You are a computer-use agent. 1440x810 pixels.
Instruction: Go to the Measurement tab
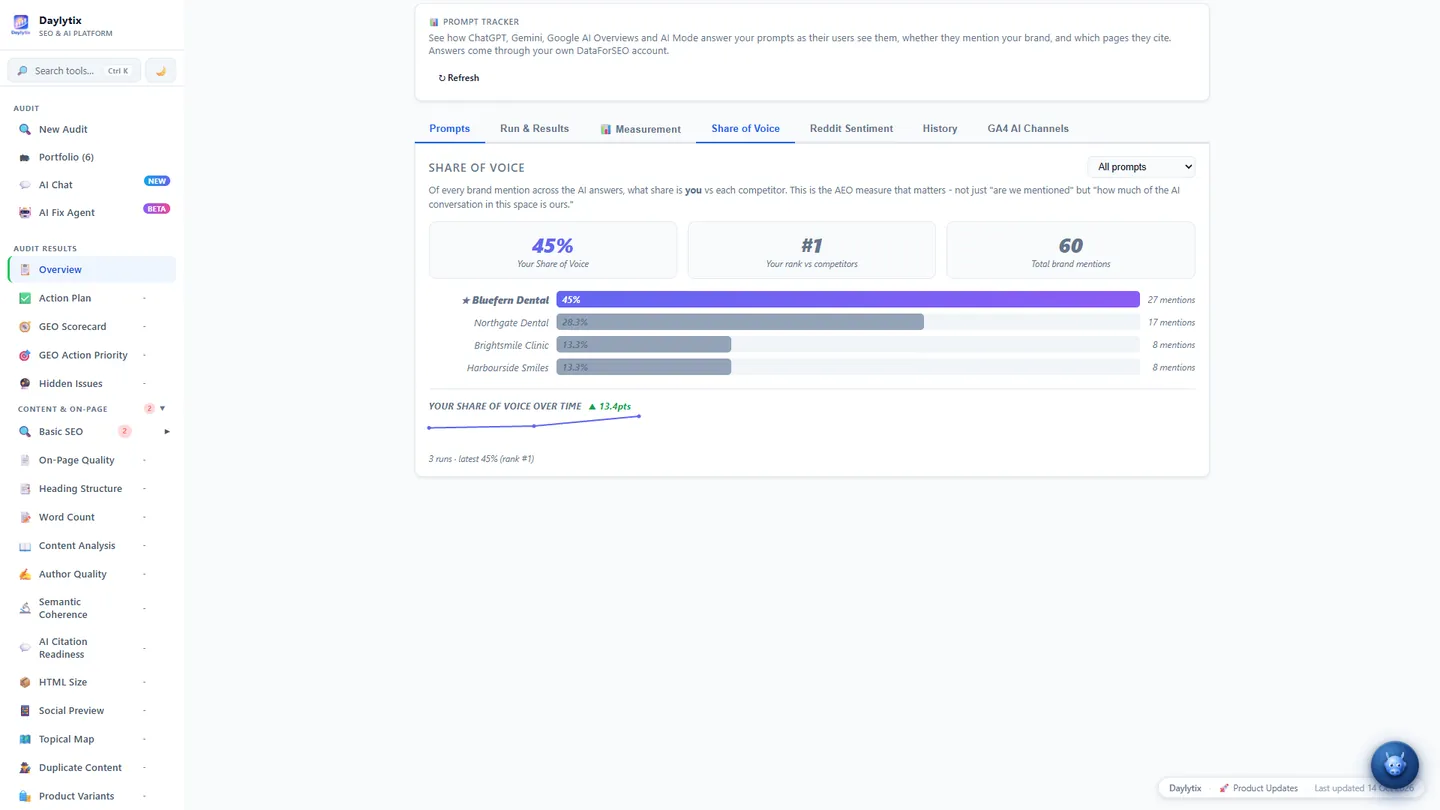coord(640,129)
